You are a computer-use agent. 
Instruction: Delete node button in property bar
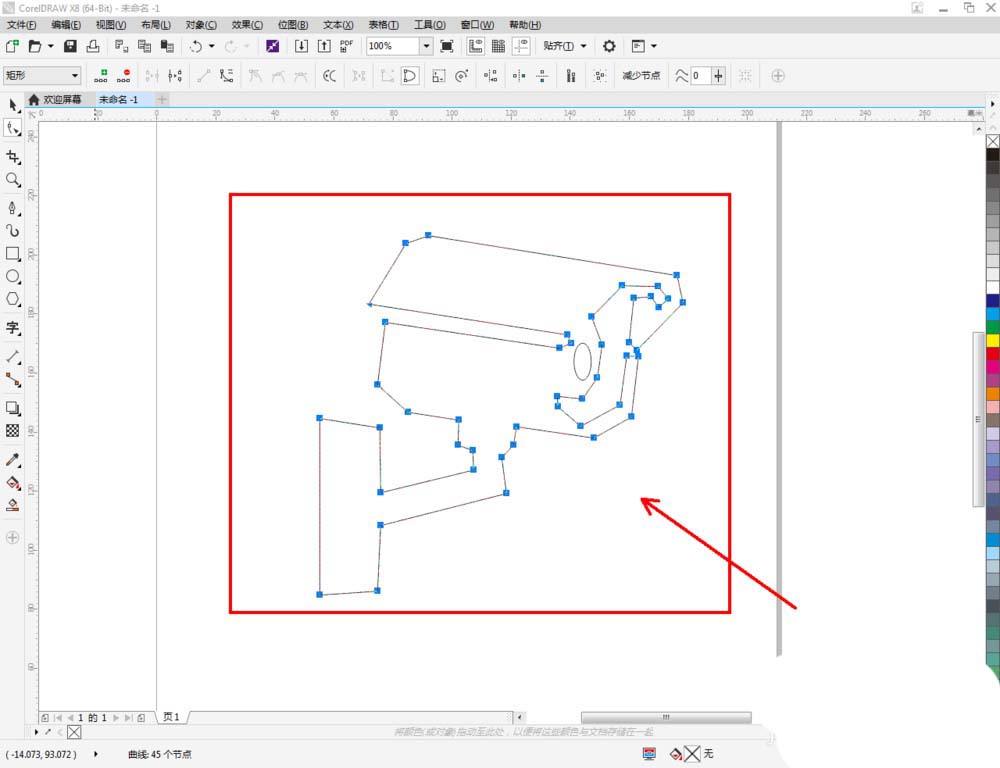pyautogui.click(x=124, y=76)
